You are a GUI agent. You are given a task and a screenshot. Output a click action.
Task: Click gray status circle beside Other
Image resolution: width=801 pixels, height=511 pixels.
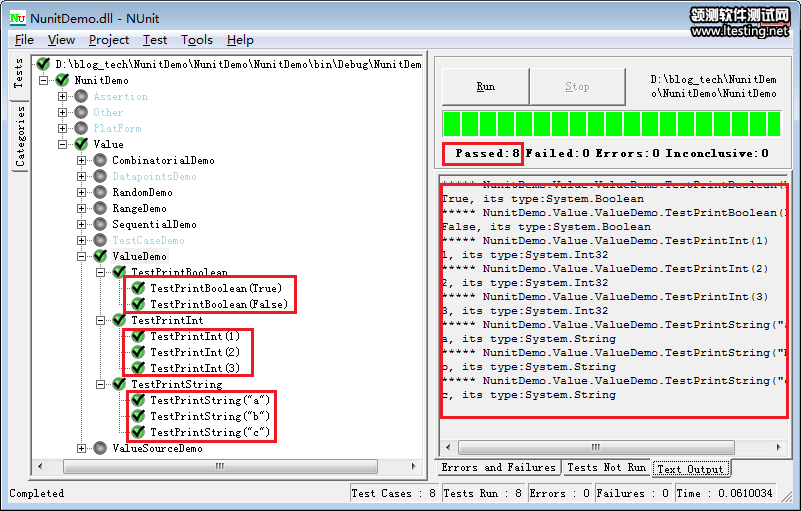81,112
